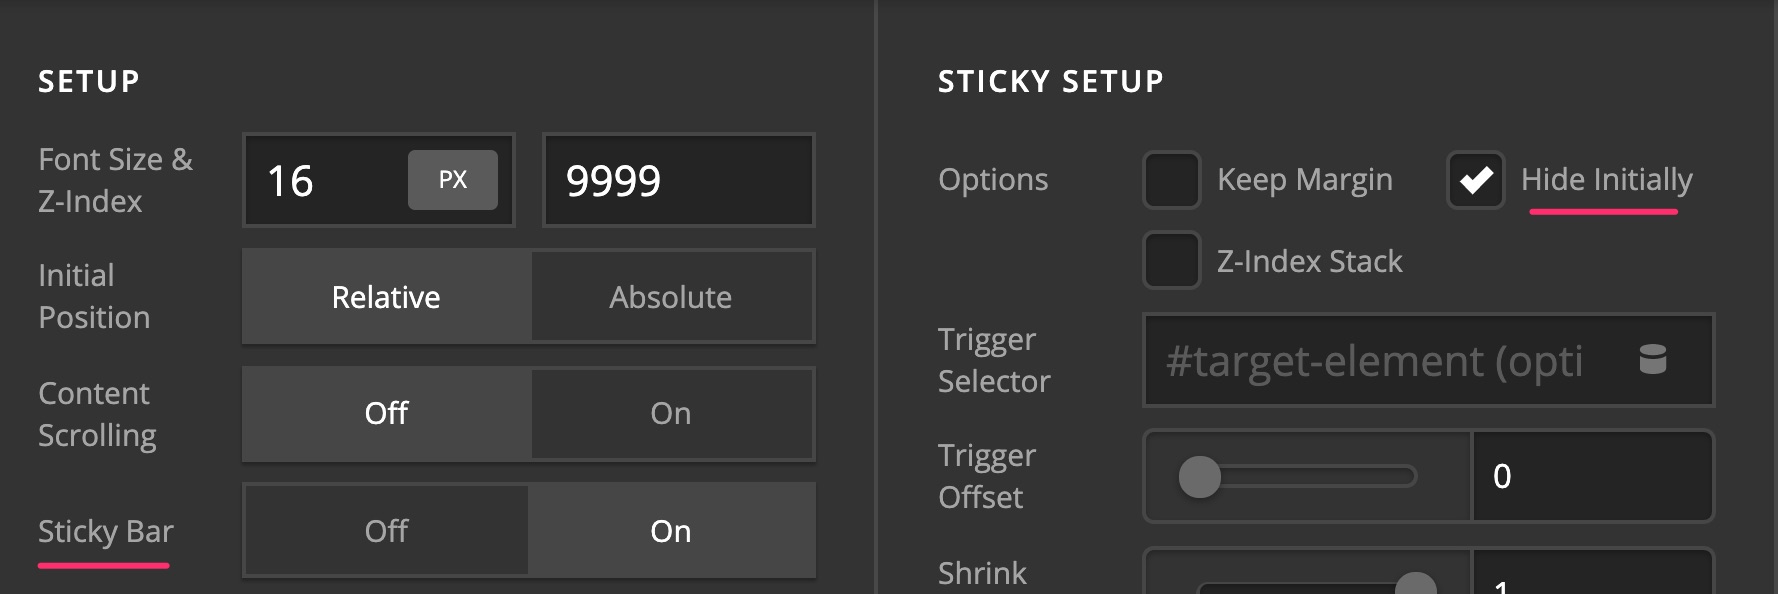Toggle the PX font size unit
The height and width of the screenshot is (594, 1778).
click(452, 180)
